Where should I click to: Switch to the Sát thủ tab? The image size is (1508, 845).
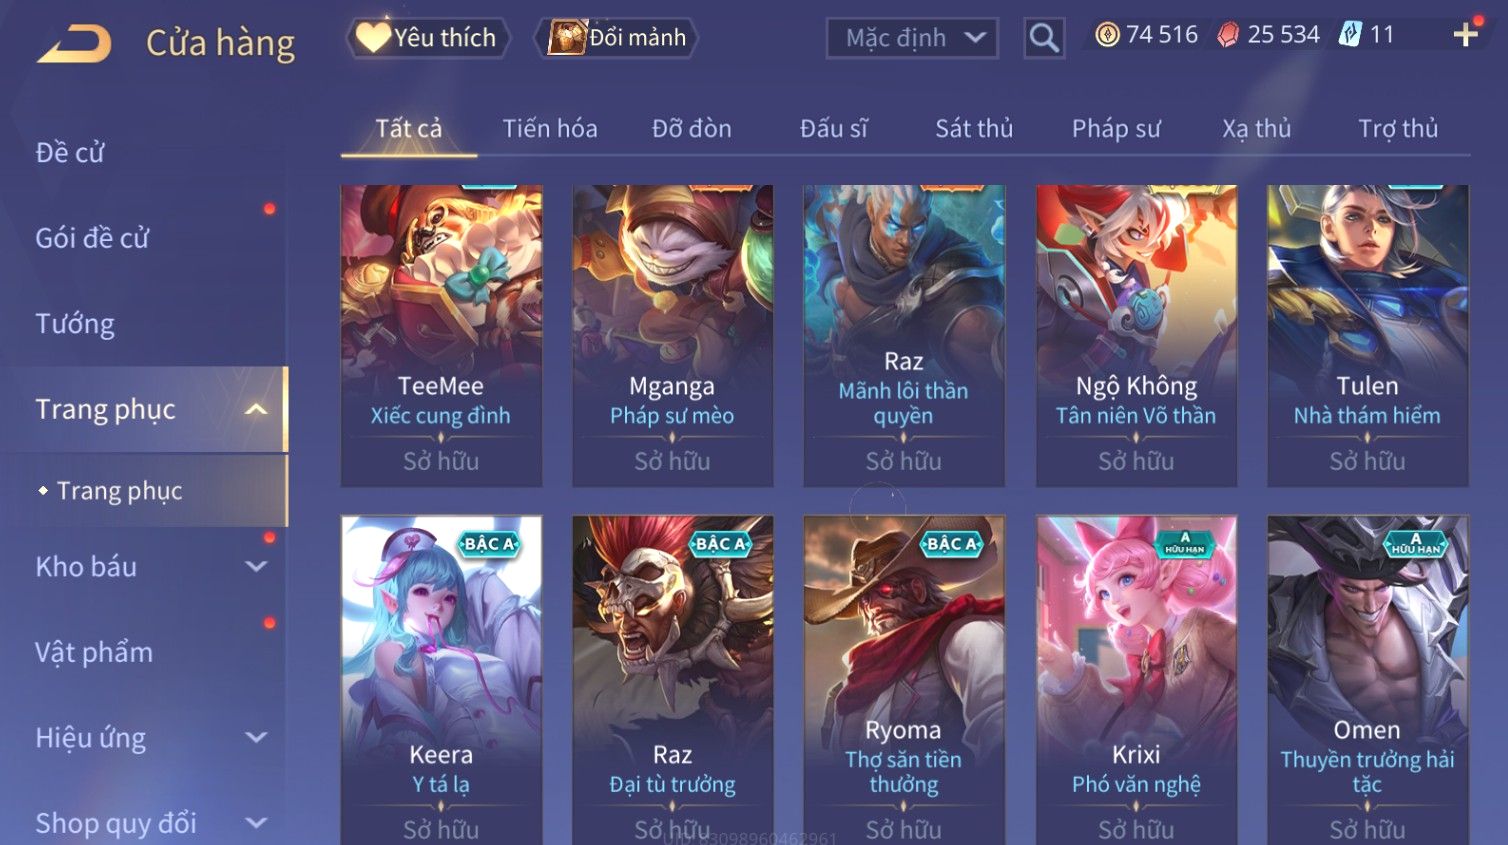[974, 128]
